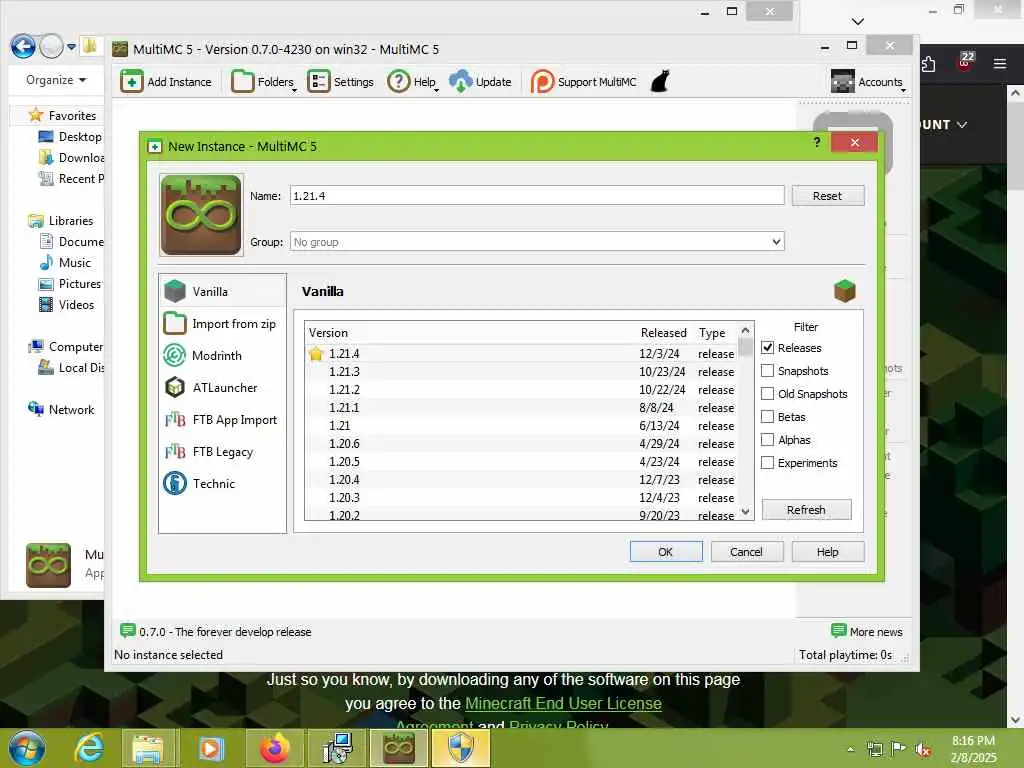Viewport: 1024px width, 768px height.
Task: Click the Windows Start button
Action: (x=27, y=748)
